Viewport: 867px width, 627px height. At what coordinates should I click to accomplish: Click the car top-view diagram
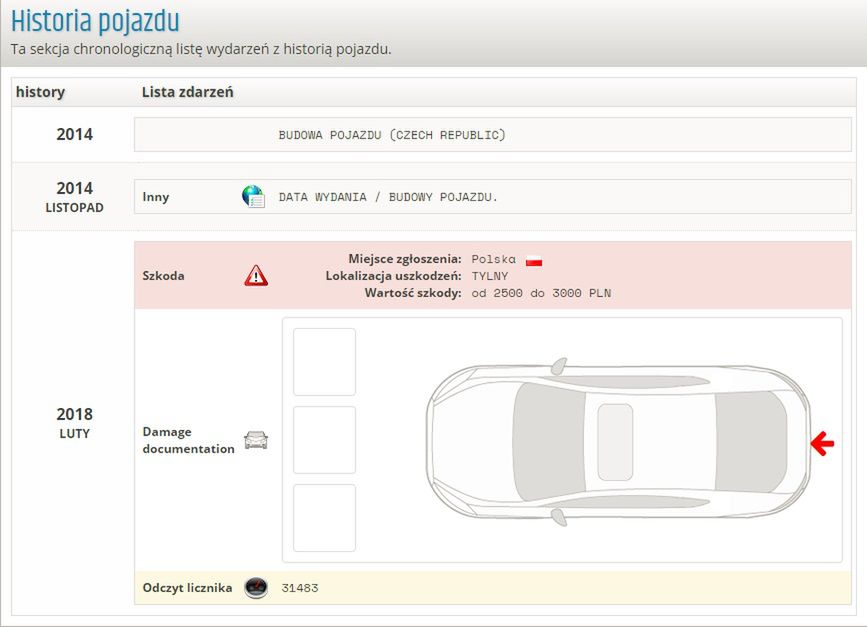[x=618, y=441]
